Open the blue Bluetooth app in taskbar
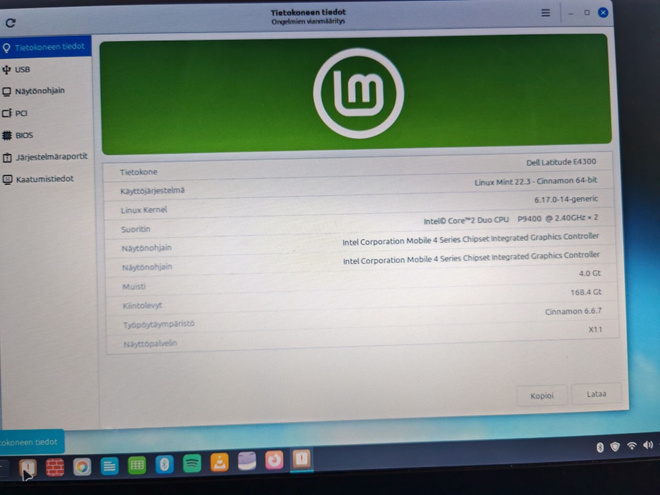The image size is (660, 495). pyautogui.click(x=165, y=465)
